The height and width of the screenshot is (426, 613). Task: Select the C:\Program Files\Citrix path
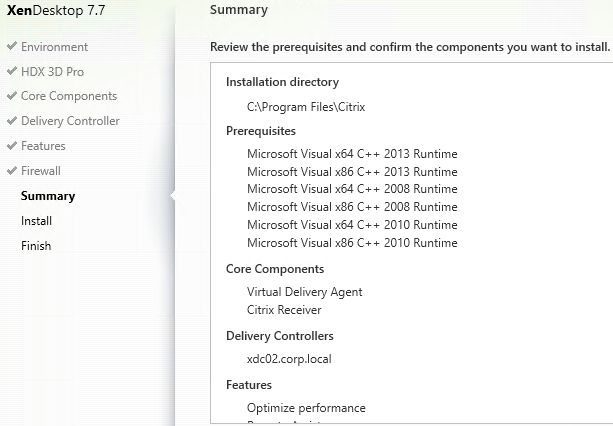(306, 107)
